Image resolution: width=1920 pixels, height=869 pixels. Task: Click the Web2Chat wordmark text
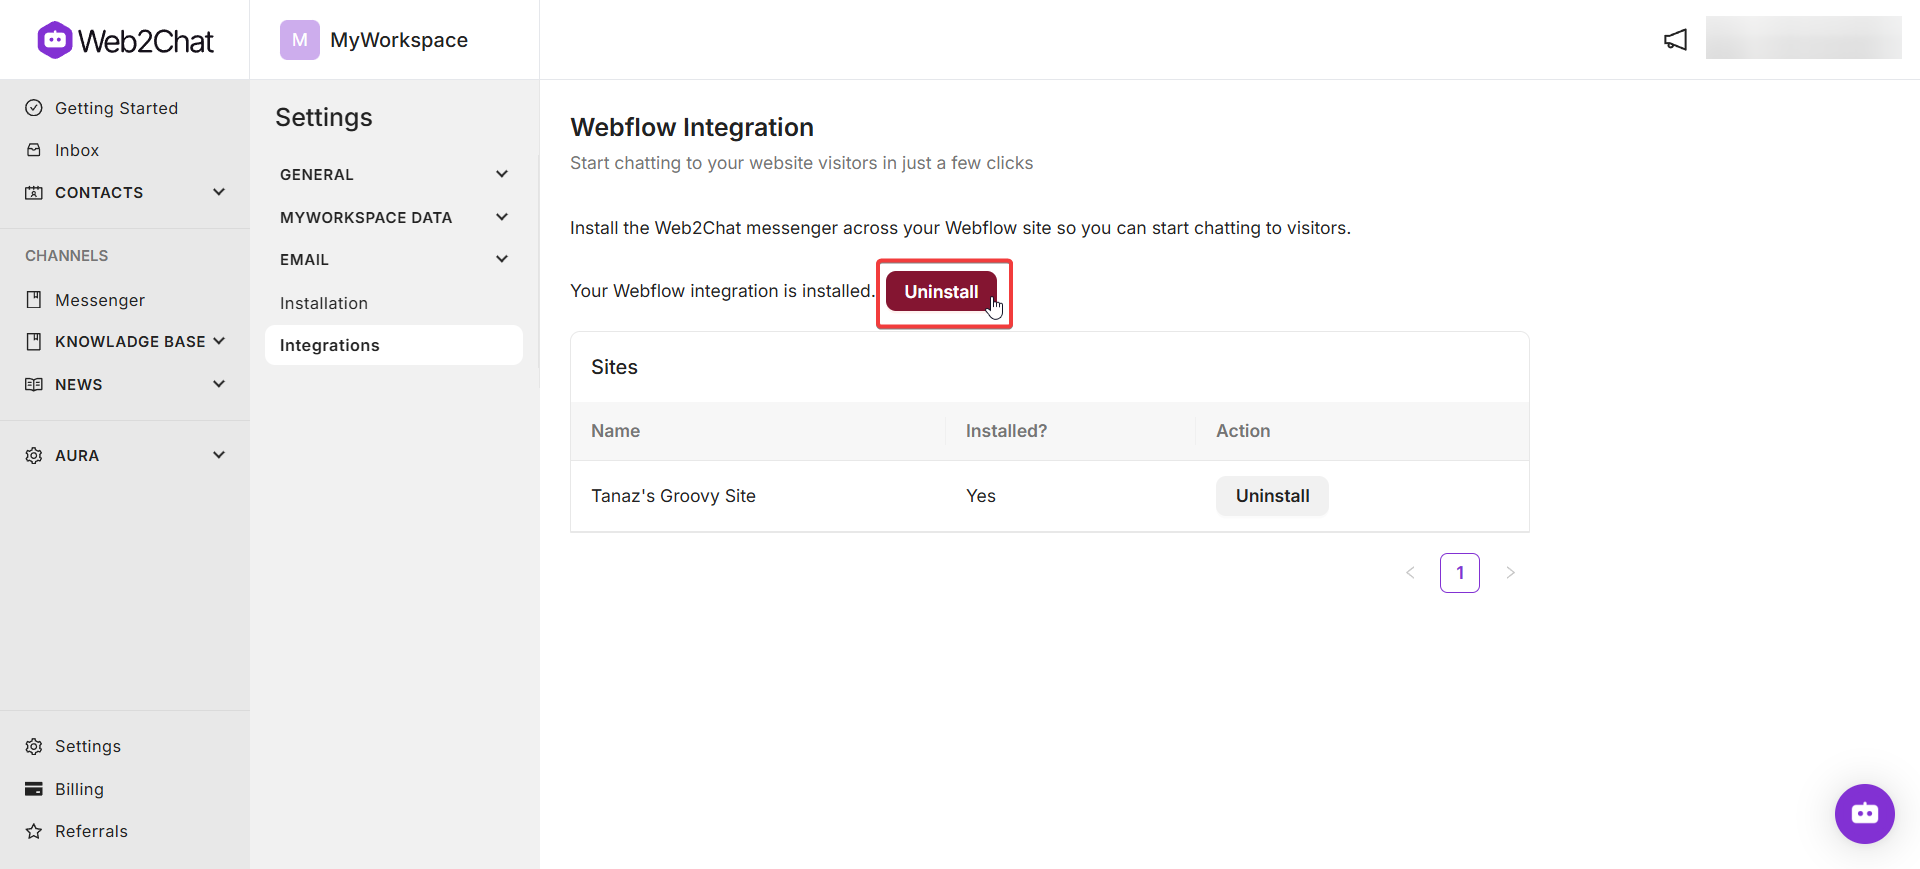[x=146, y=41]
